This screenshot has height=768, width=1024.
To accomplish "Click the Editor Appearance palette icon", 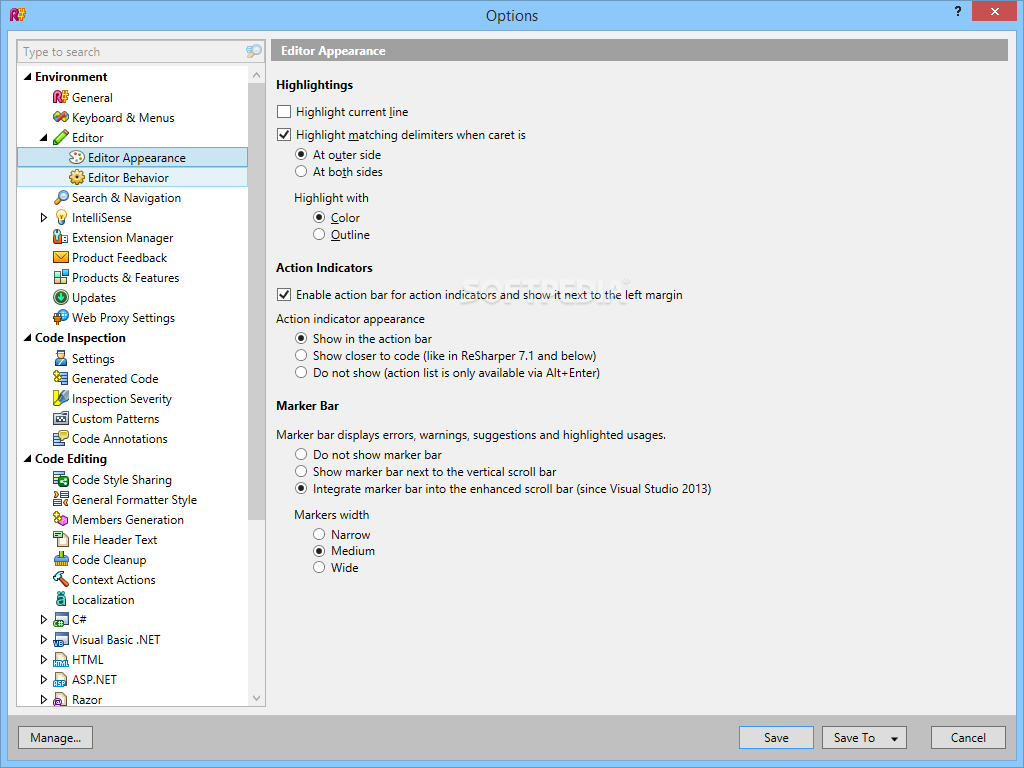I will pyautogui.click(x=77, y=157).
